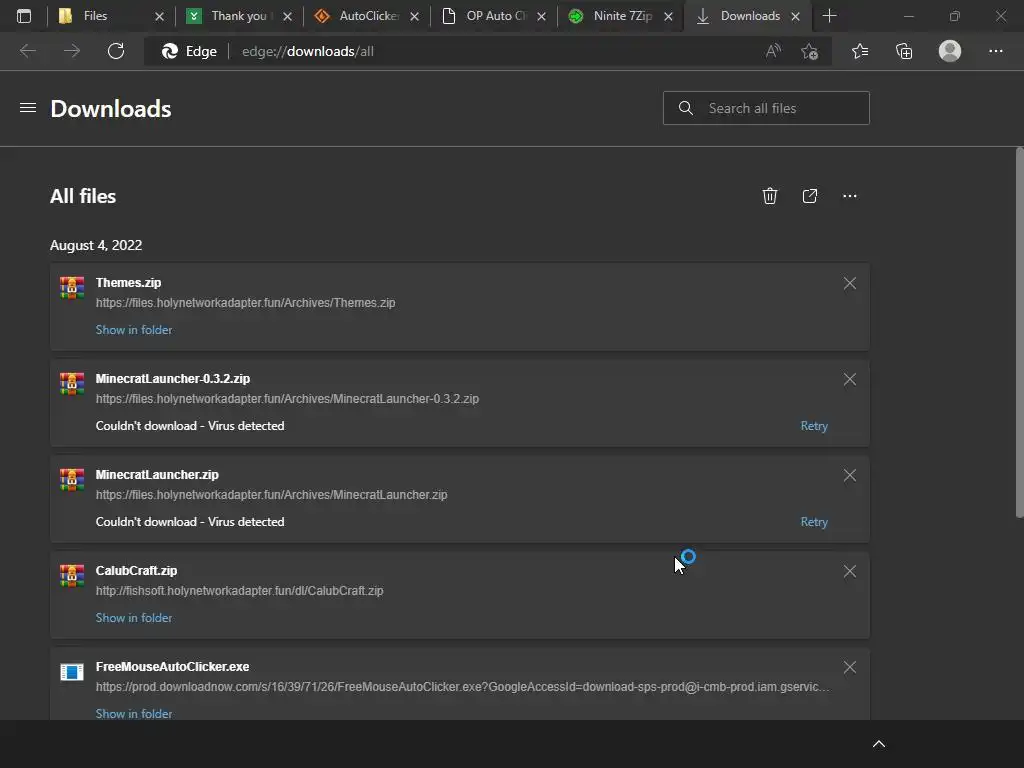Click Show in folder for Themes.zip
Screen dimensions: 1024x768
pos(134,330)
